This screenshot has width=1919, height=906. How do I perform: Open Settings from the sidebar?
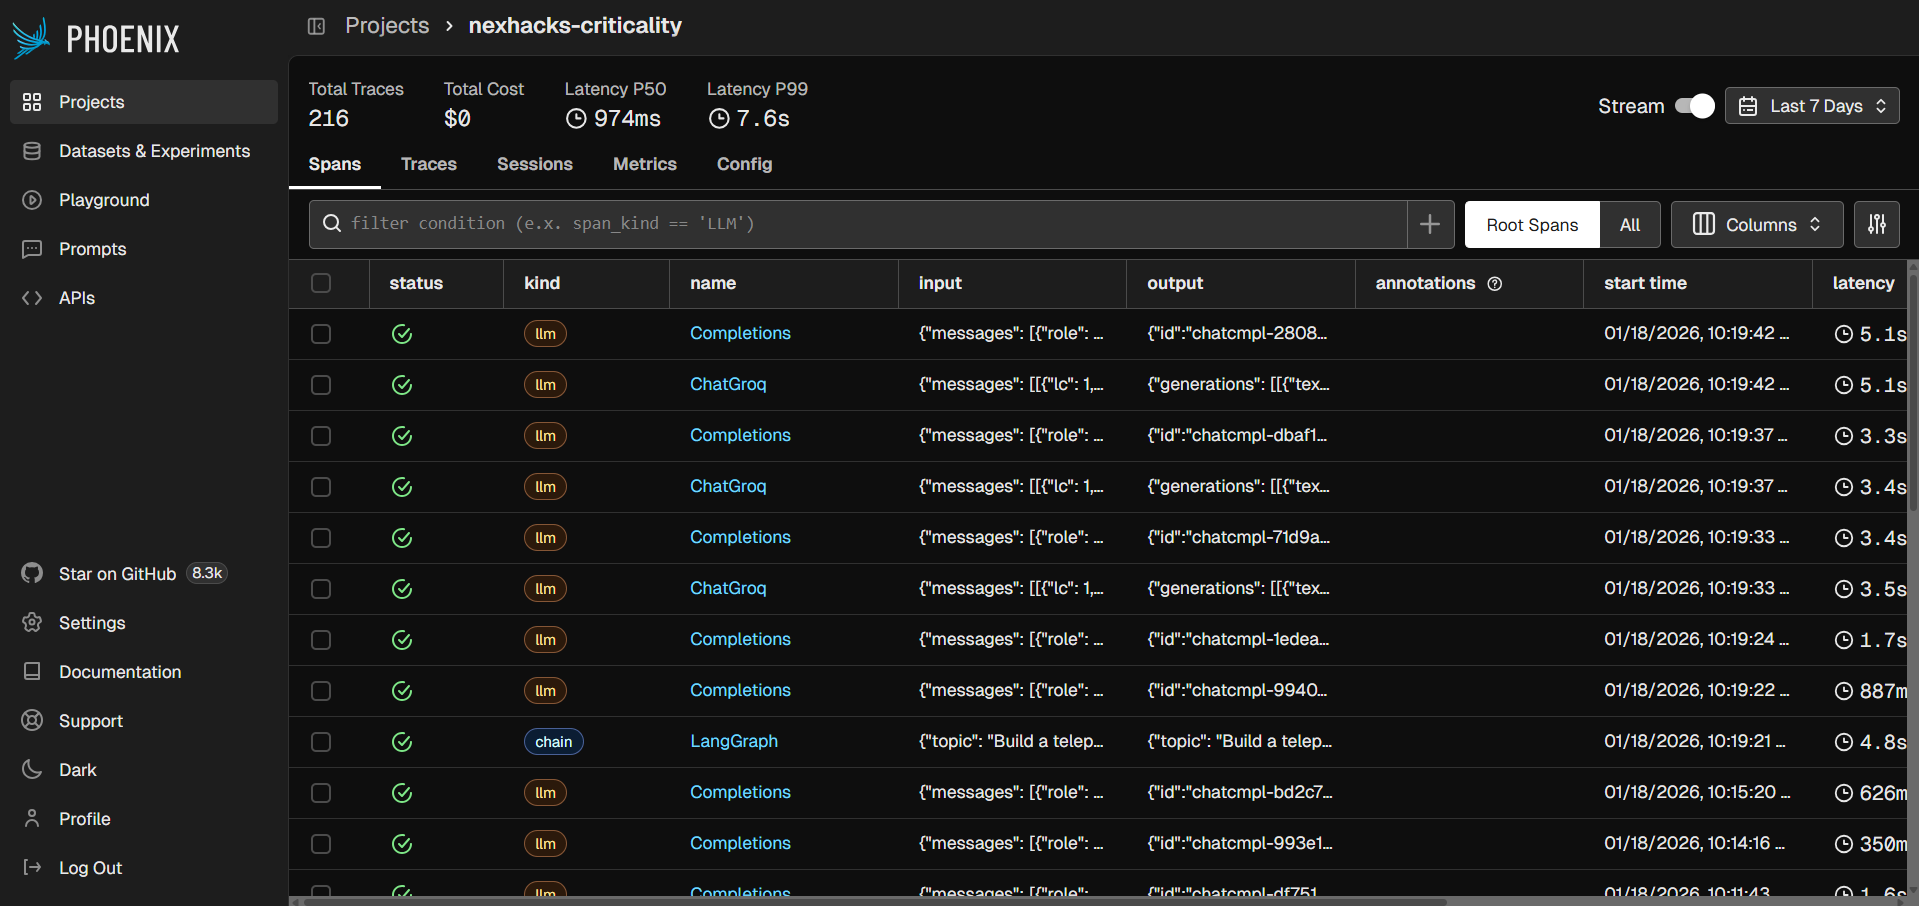tap(144, 623)
